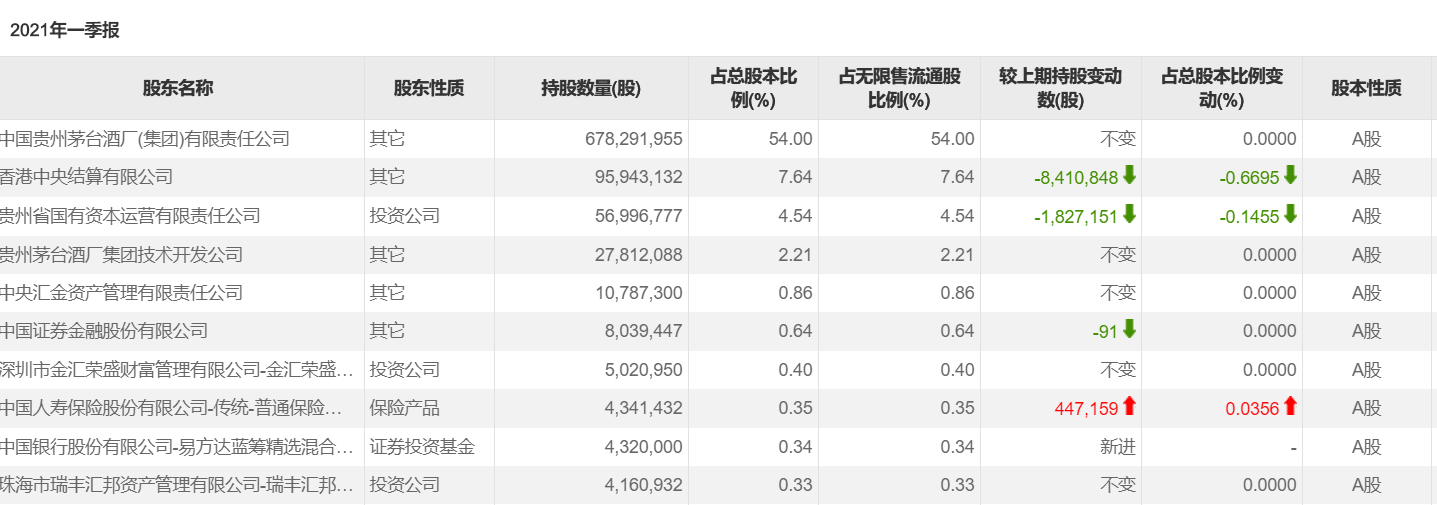Viewport: 1437px width, 505px height.
Task: Click the 持股数量(股) column header
Action: coord(591,88)
